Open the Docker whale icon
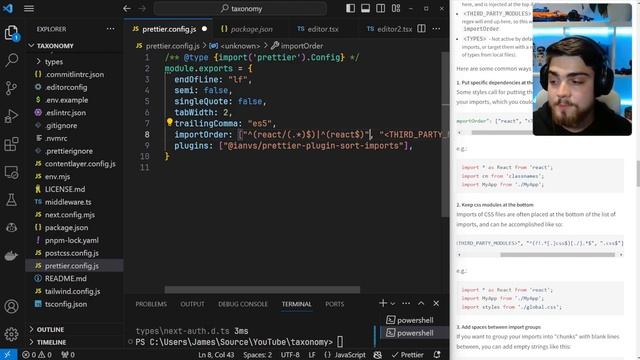The height and width of the screenshot is (360, 640). [x=11, y=256]
